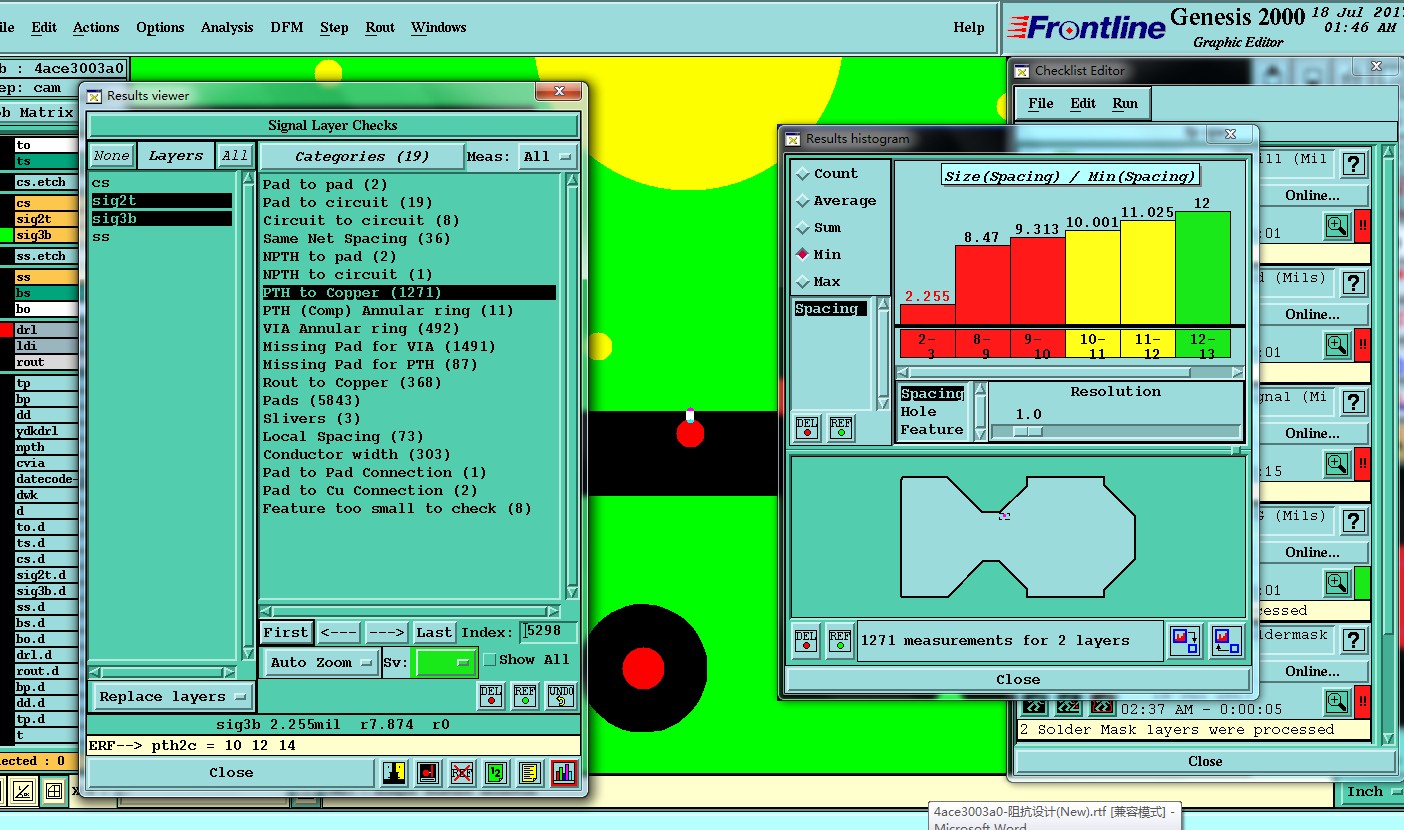Click the yellow notes page icon
Image resolution: width=1404 pixels, height=830 pixels.
pyautogui.click(x=530, y=772)
